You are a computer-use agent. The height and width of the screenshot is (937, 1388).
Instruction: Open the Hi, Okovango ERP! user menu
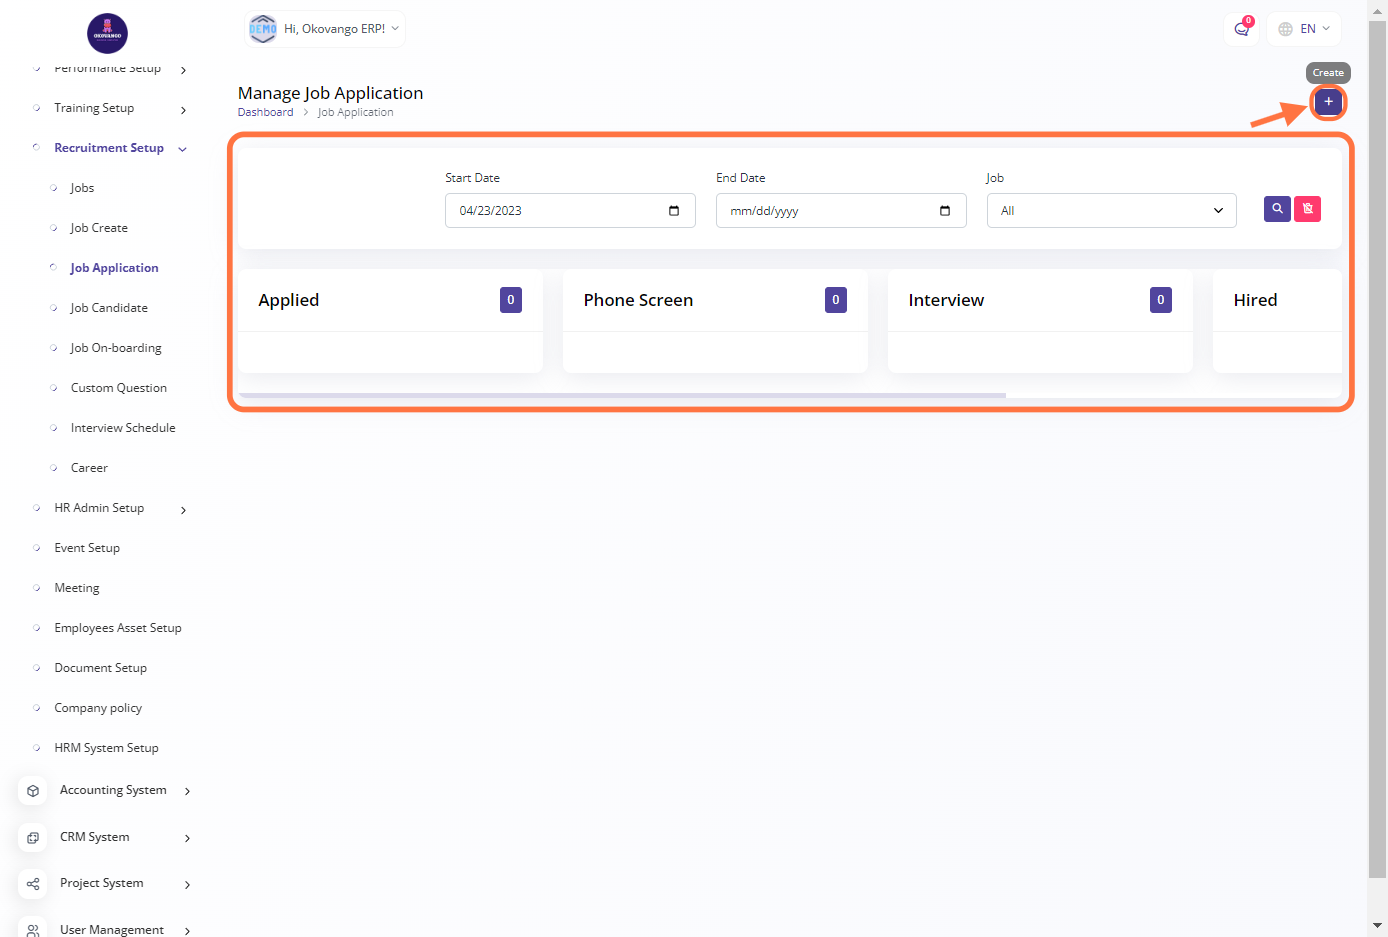click(325, 29)
